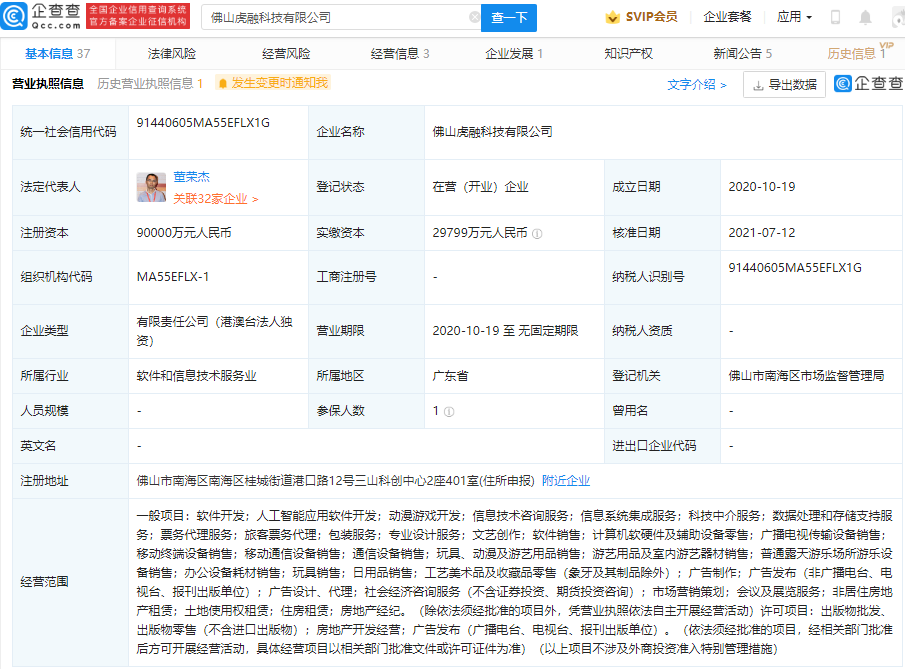The height and width of the screenshot is (669, 905).
Task: Select the registered address text
Action: pos(335,480)
